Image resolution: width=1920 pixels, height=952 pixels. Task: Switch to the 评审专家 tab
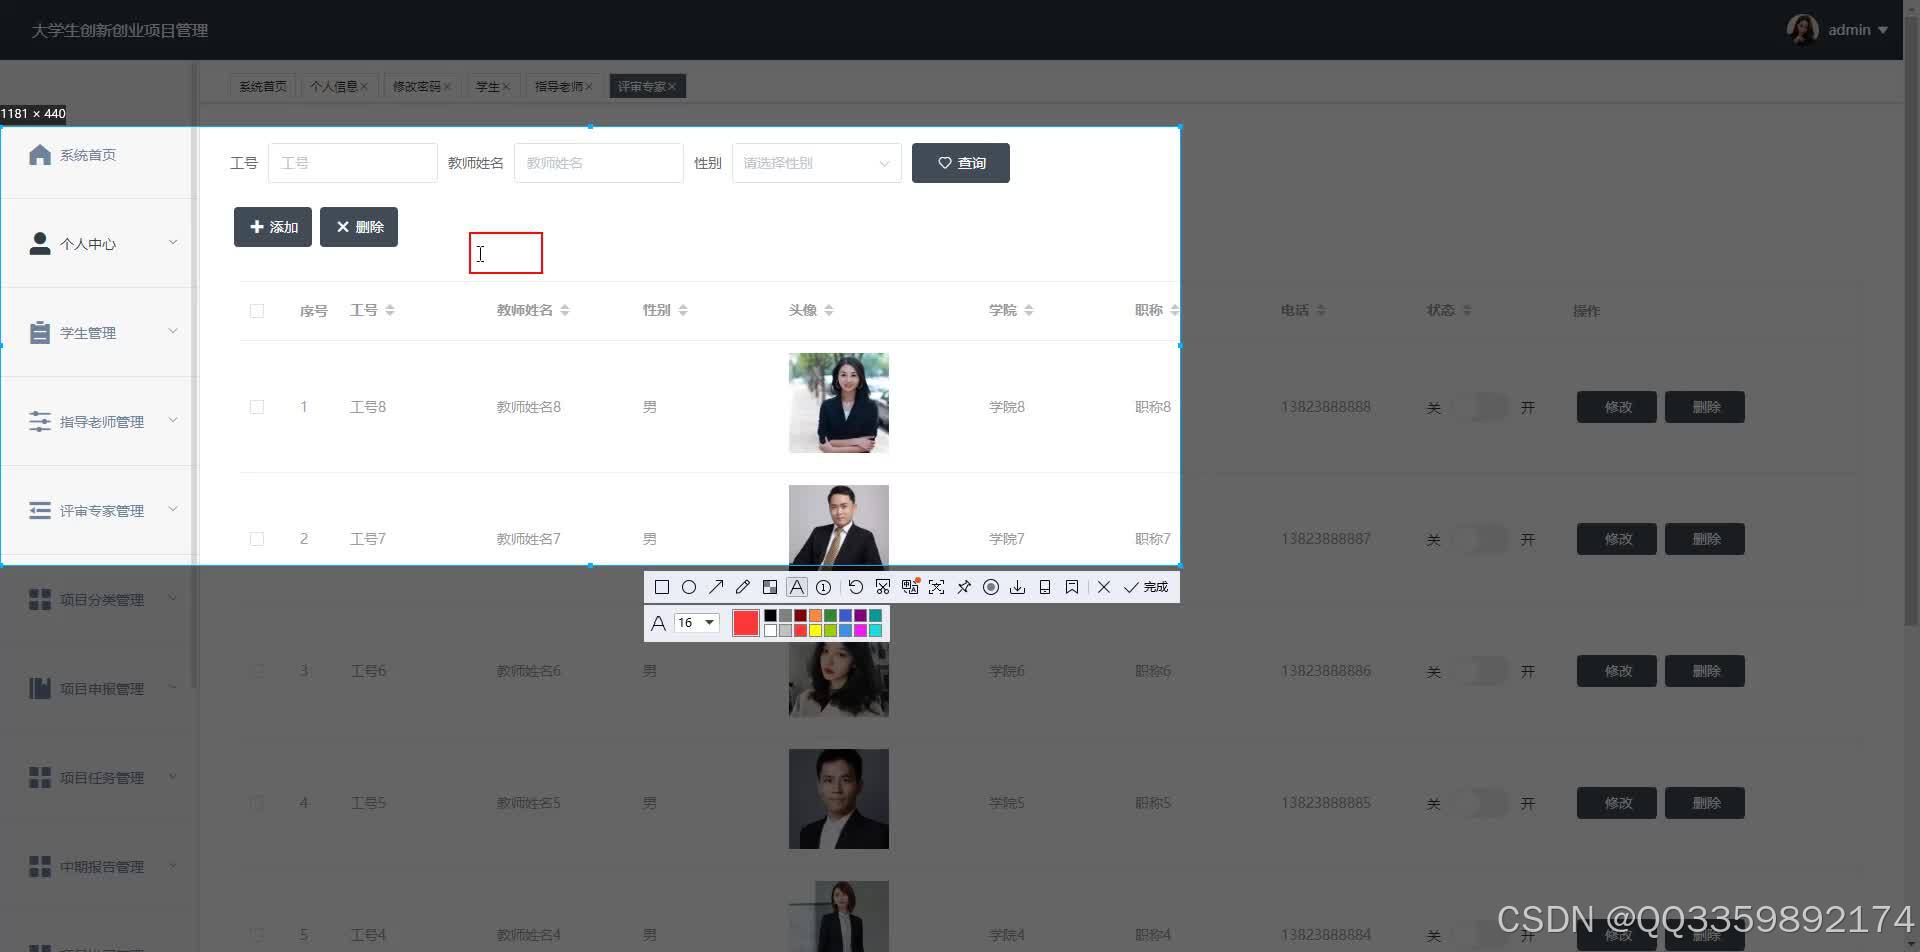pyautogui.click(x=646, y=87)
